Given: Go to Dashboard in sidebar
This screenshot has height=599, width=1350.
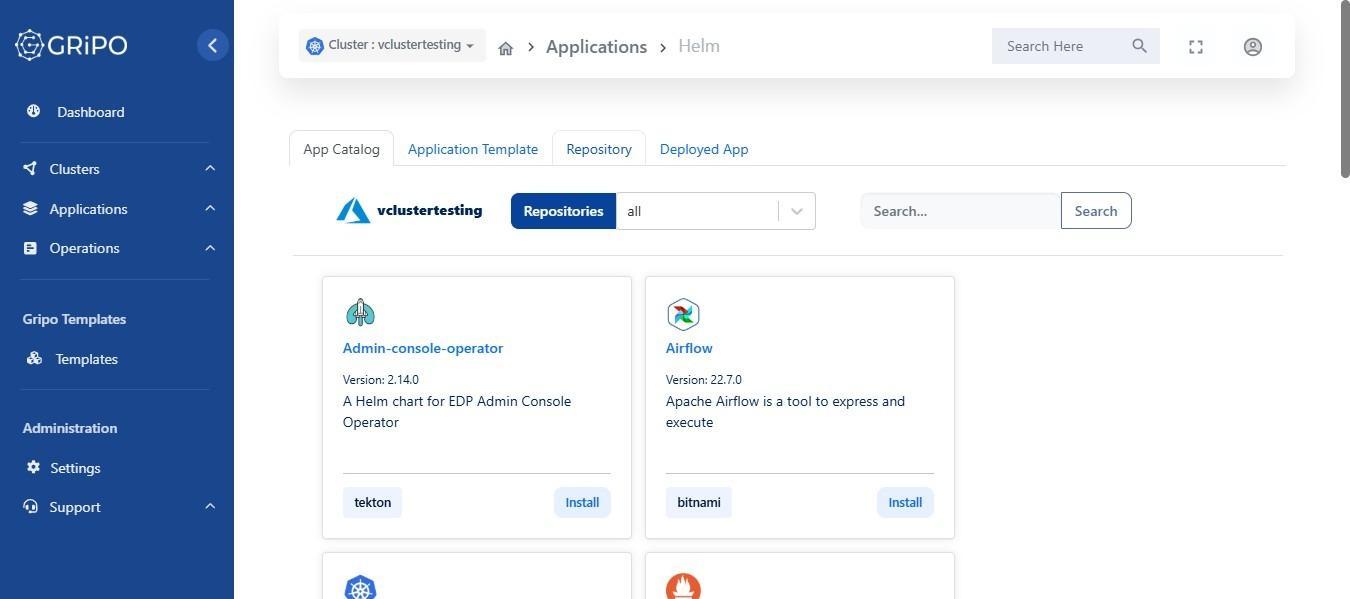Looking at the screenshot, I should [x=91, y=112].
